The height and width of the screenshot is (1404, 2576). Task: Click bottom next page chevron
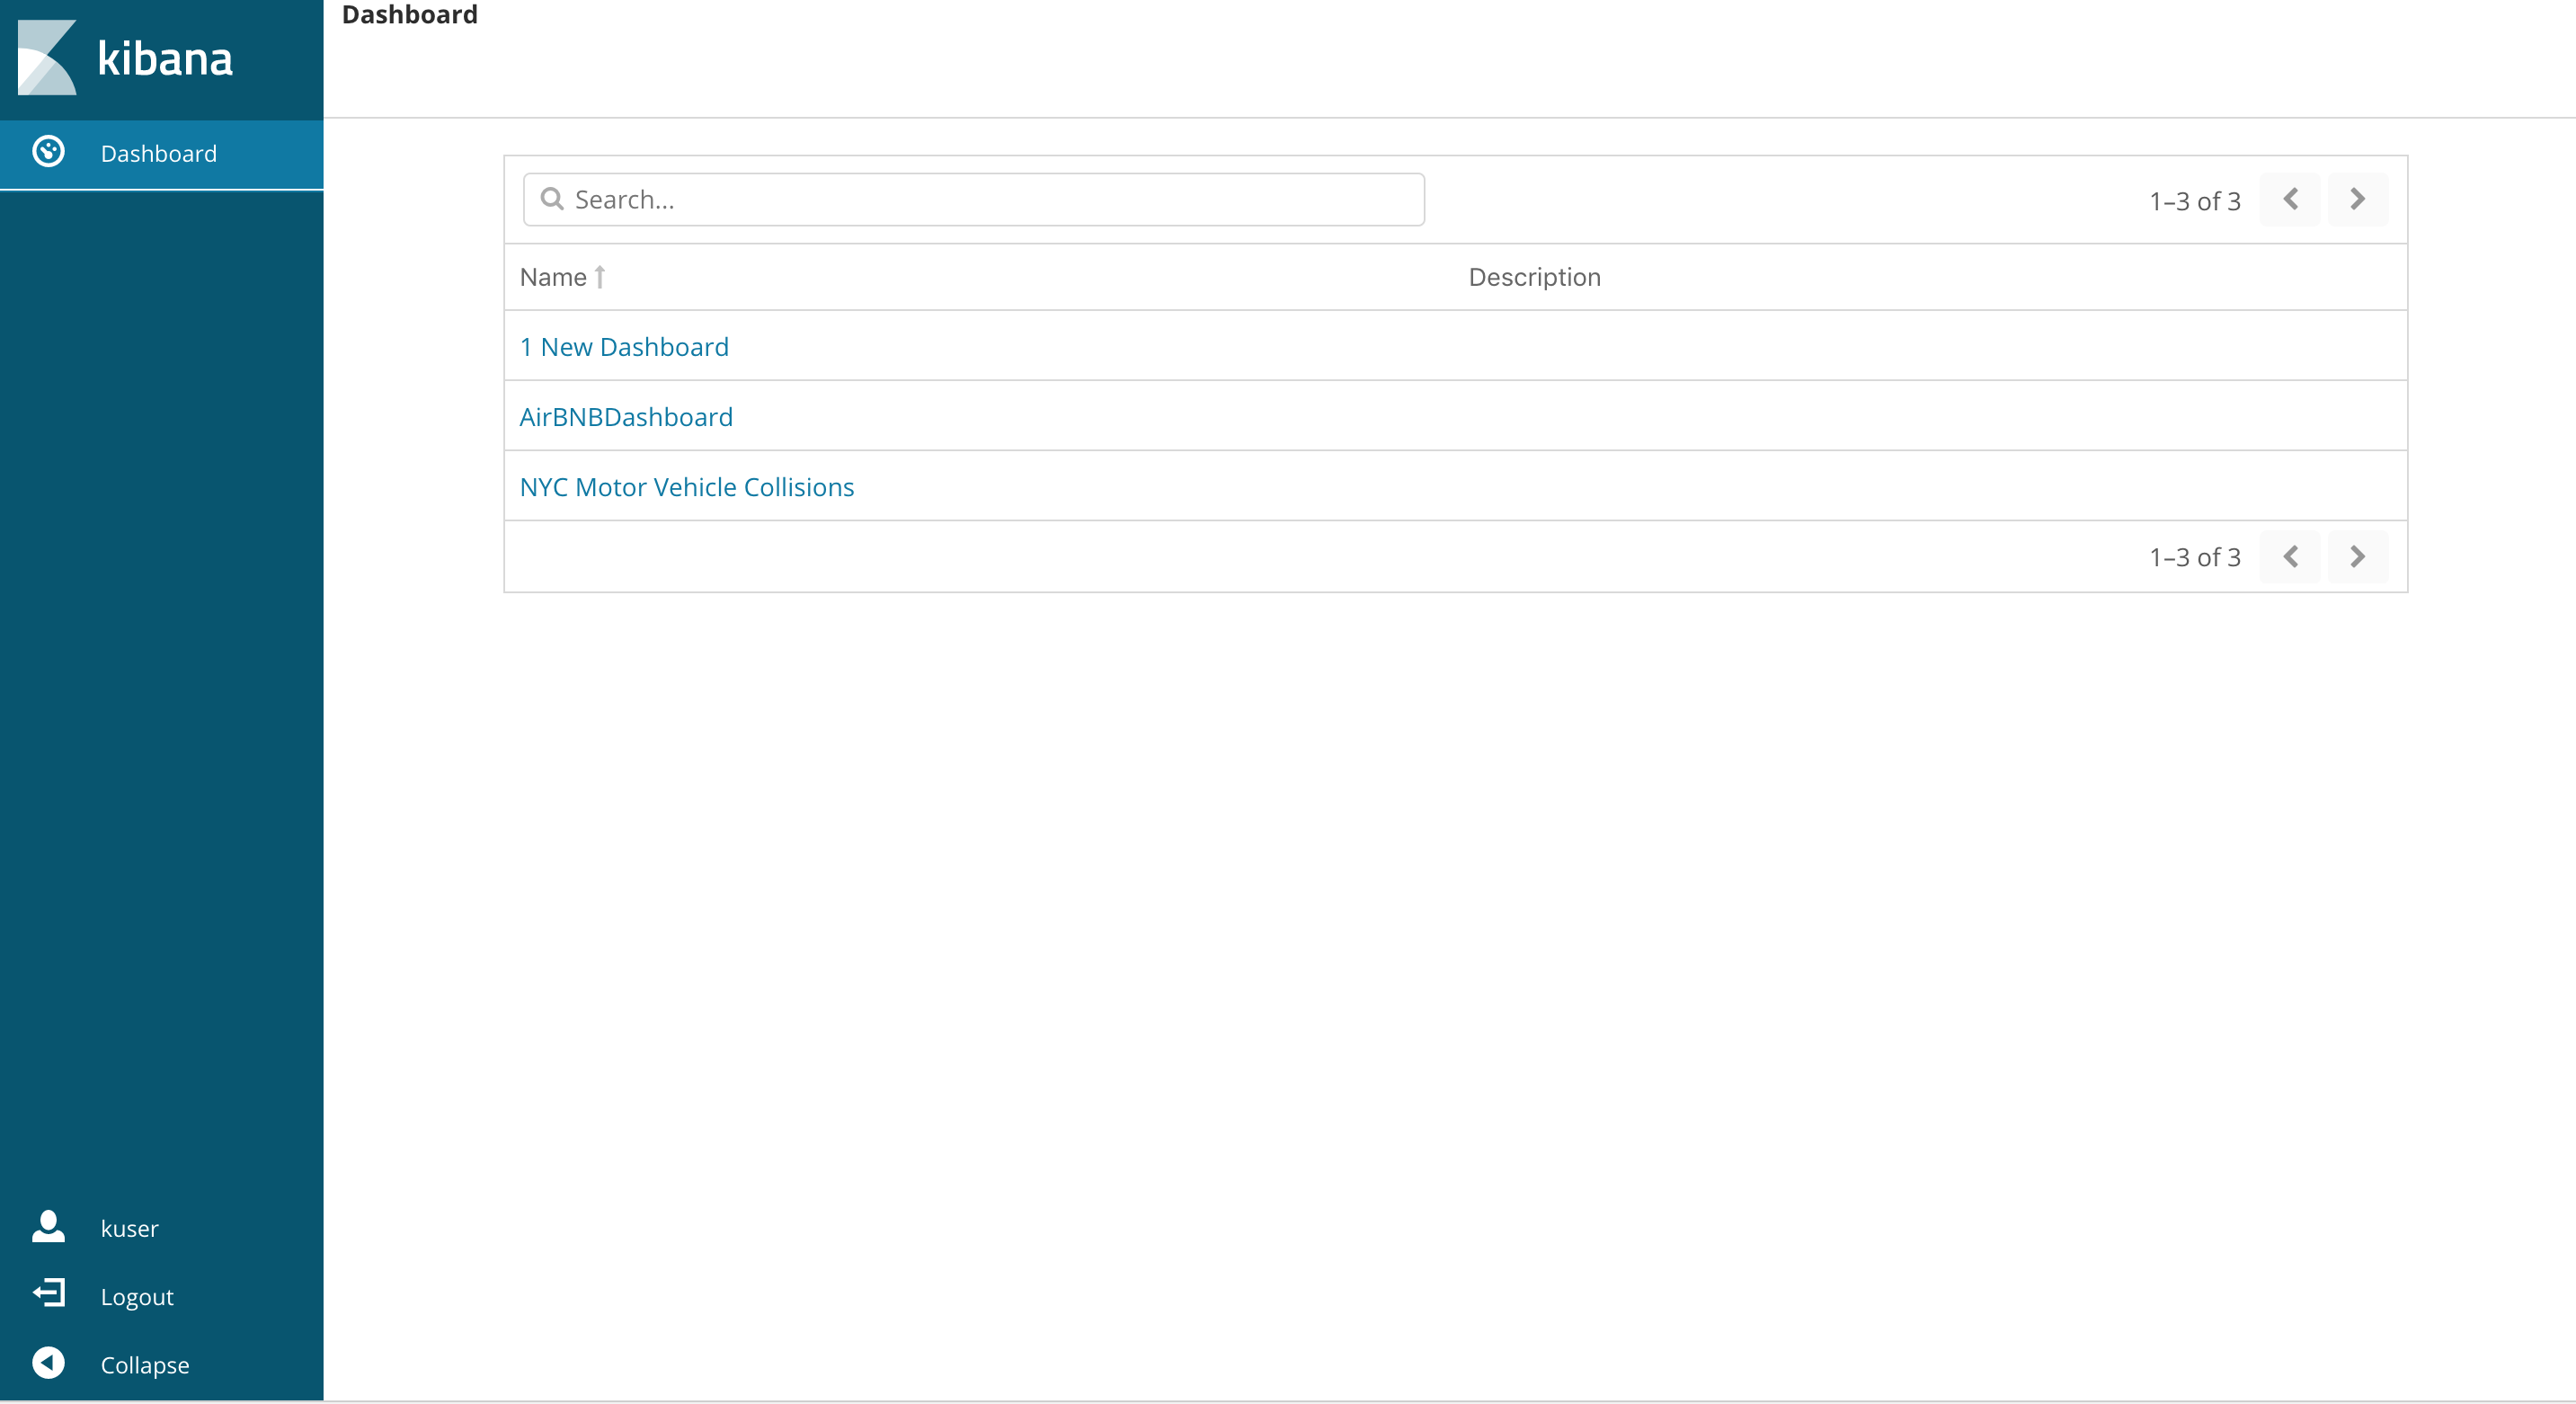point(2357,556)
